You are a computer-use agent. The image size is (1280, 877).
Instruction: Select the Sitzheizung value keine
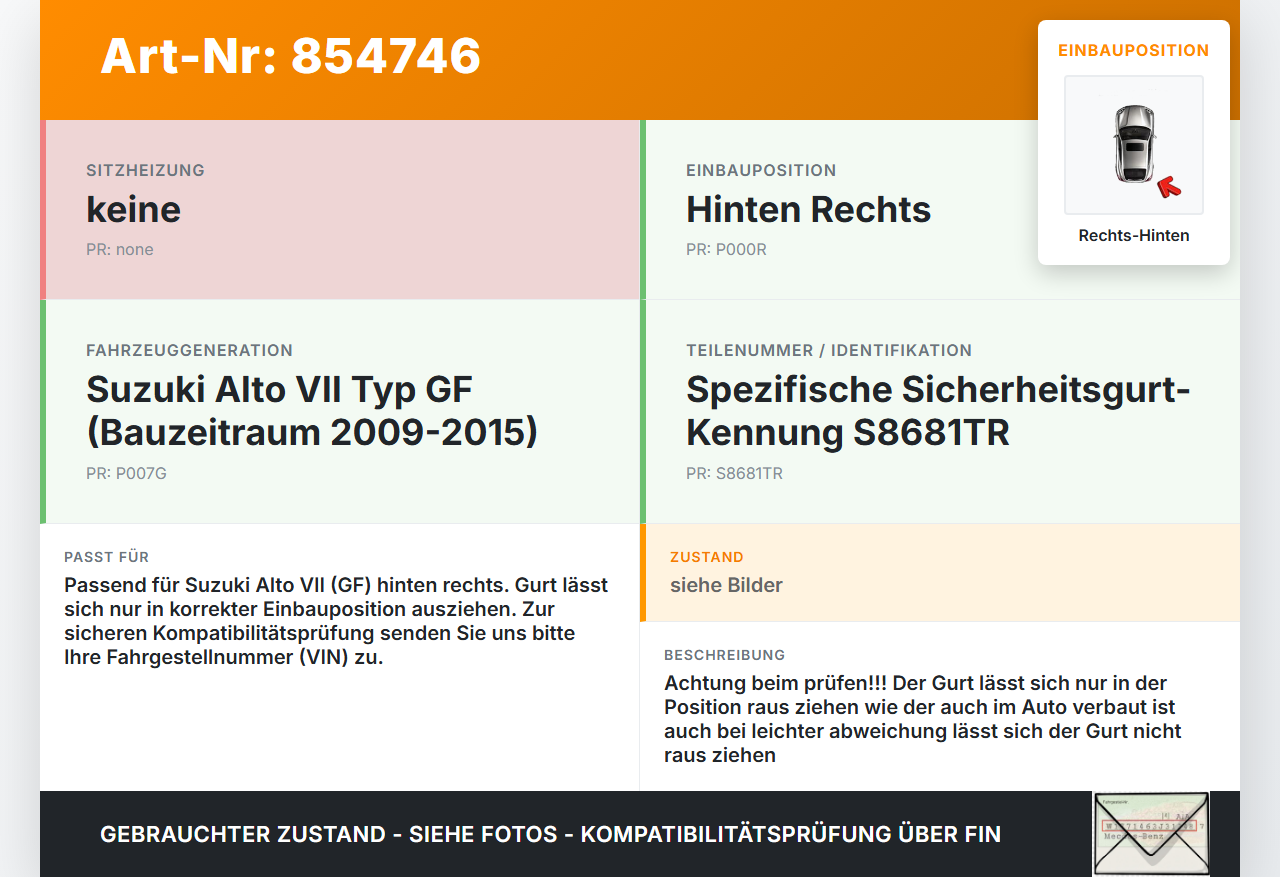click(134, 209)
